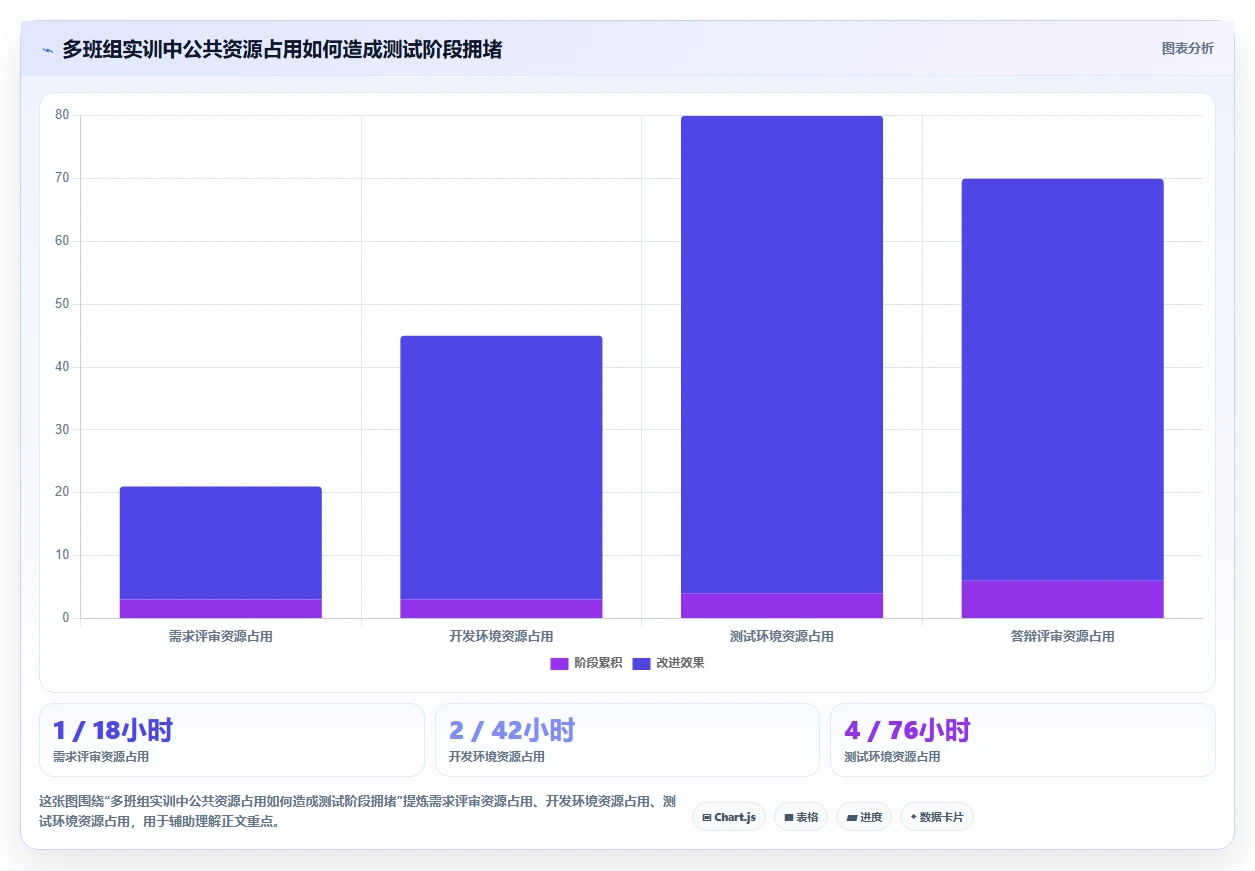
Task: Click the y-axis value 80
Action: (x=62, y=115)
